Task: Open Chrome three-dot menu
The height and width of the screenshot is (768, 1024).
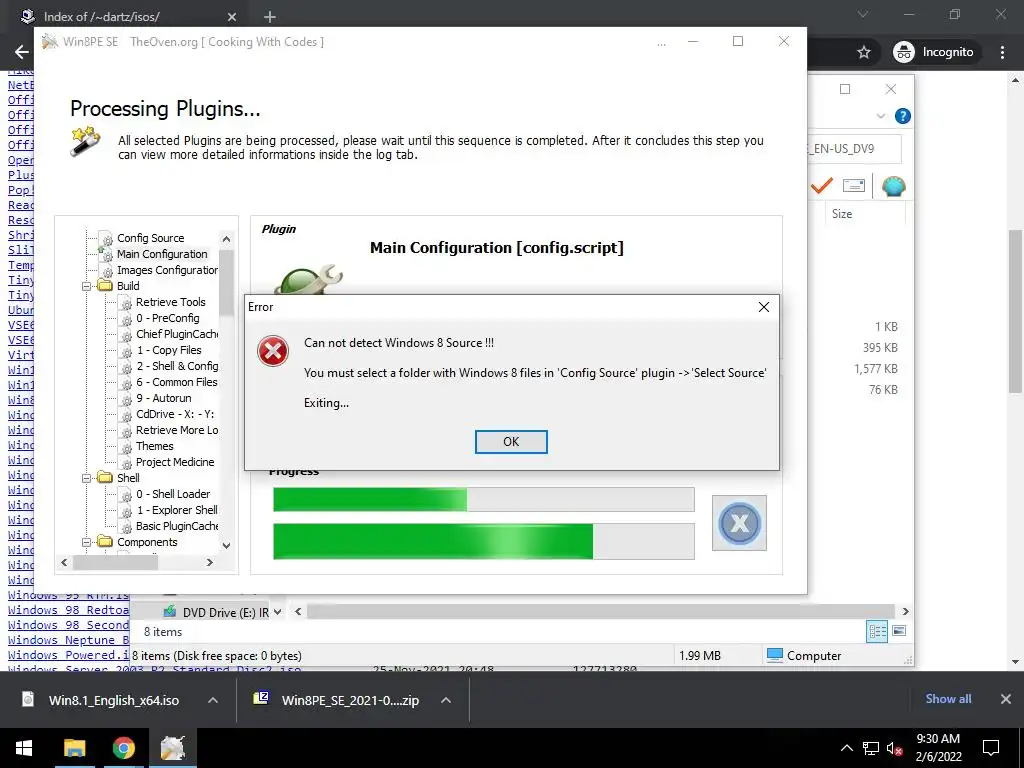Action: pos(1002,52)
